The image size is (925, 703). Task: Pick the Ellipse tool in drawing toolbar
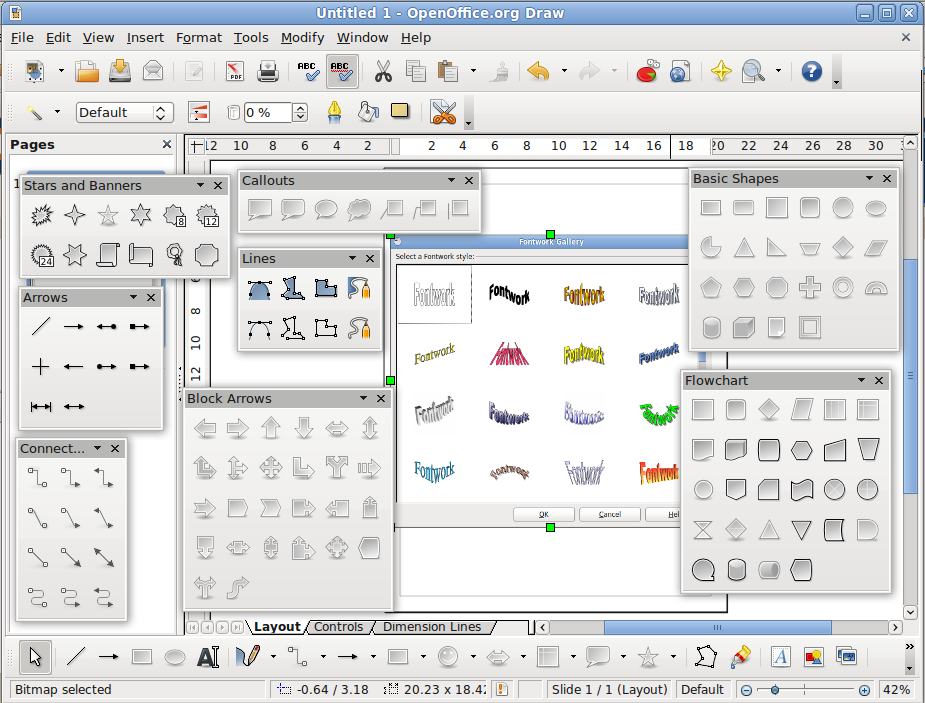[174, 657]
